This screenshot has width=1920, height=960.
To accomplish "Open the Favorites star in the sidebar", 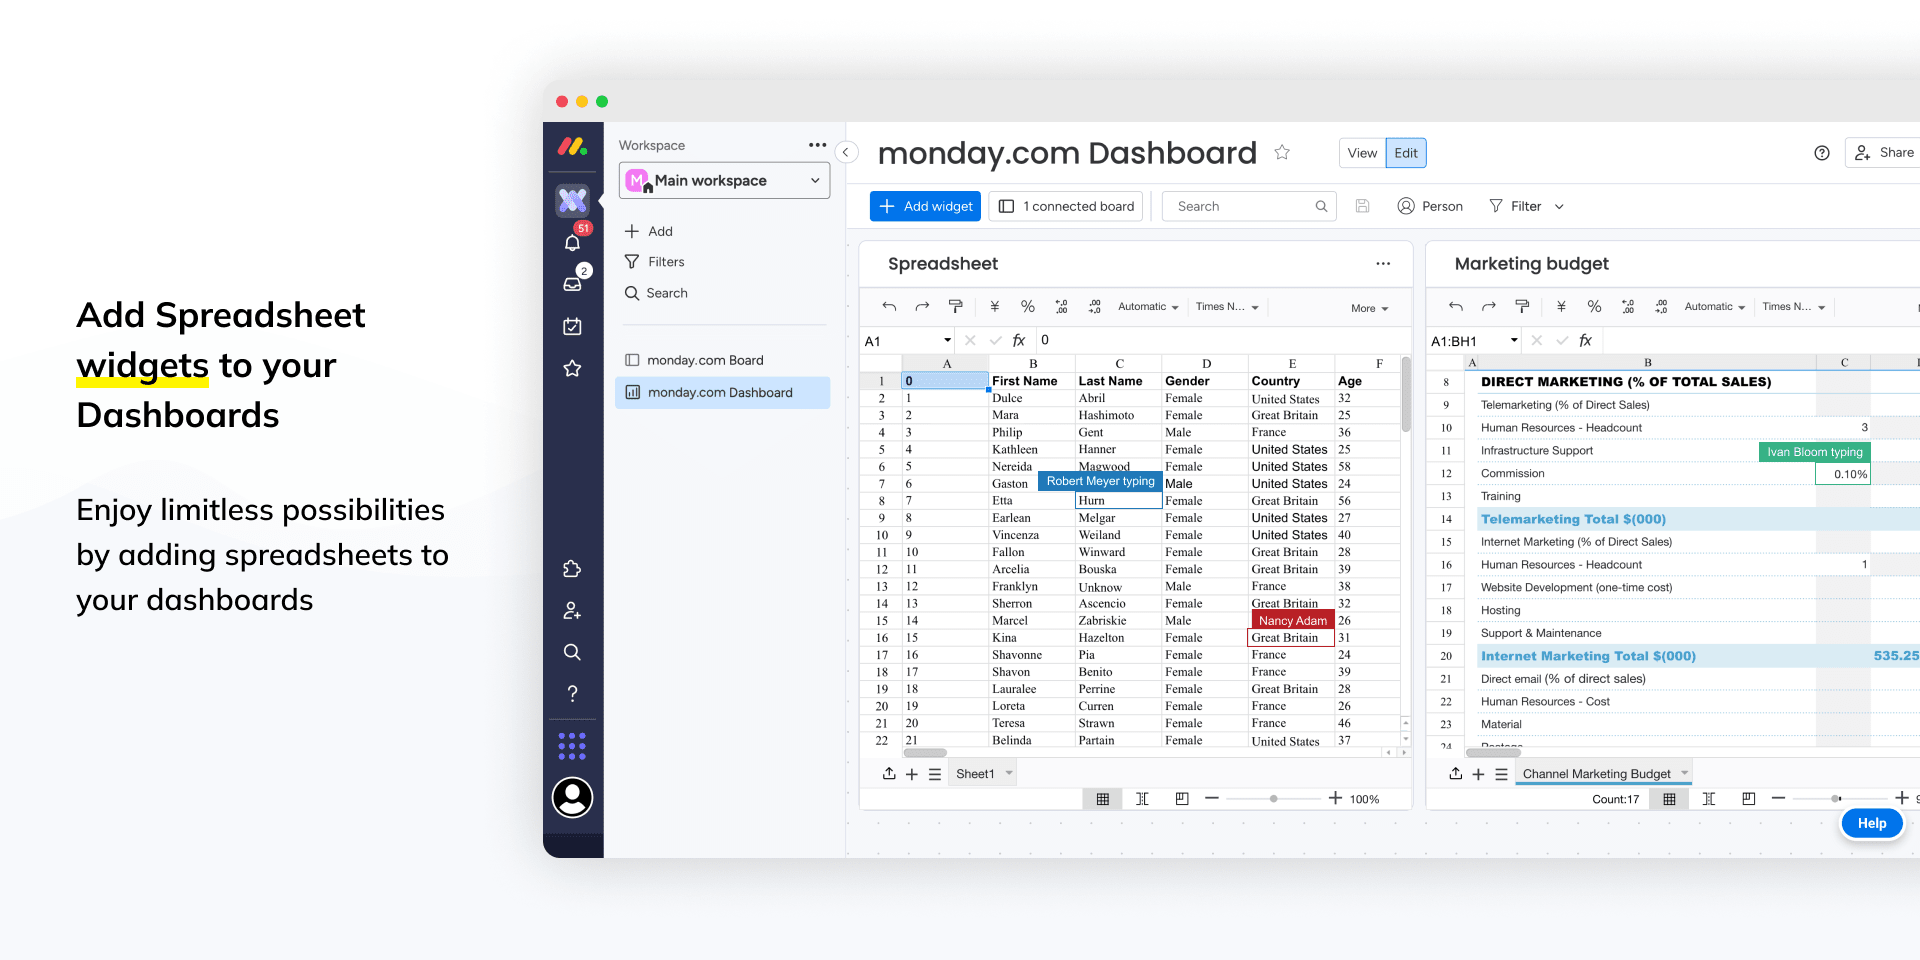I will 572,368.
